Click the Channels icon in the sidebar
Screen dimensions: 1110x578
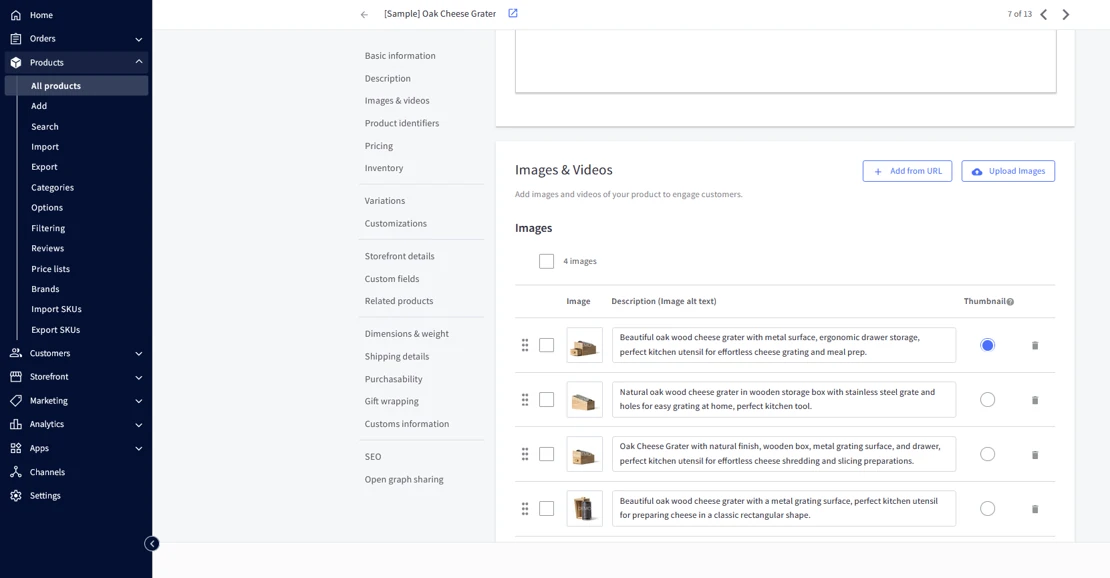(14, 471)
